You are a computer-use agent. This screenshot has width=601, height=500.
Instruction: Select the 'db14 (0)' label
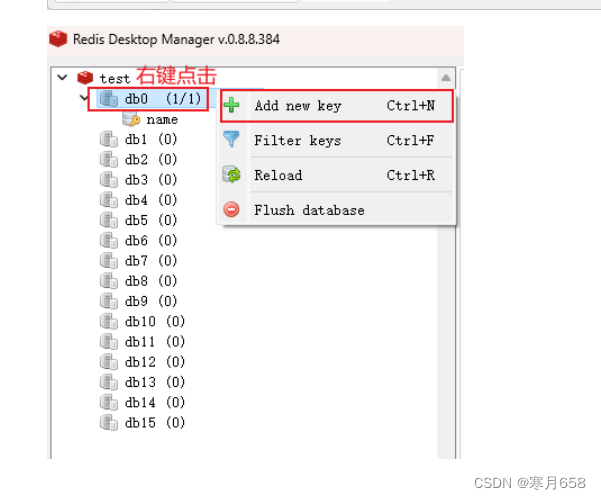click(155, 403)
